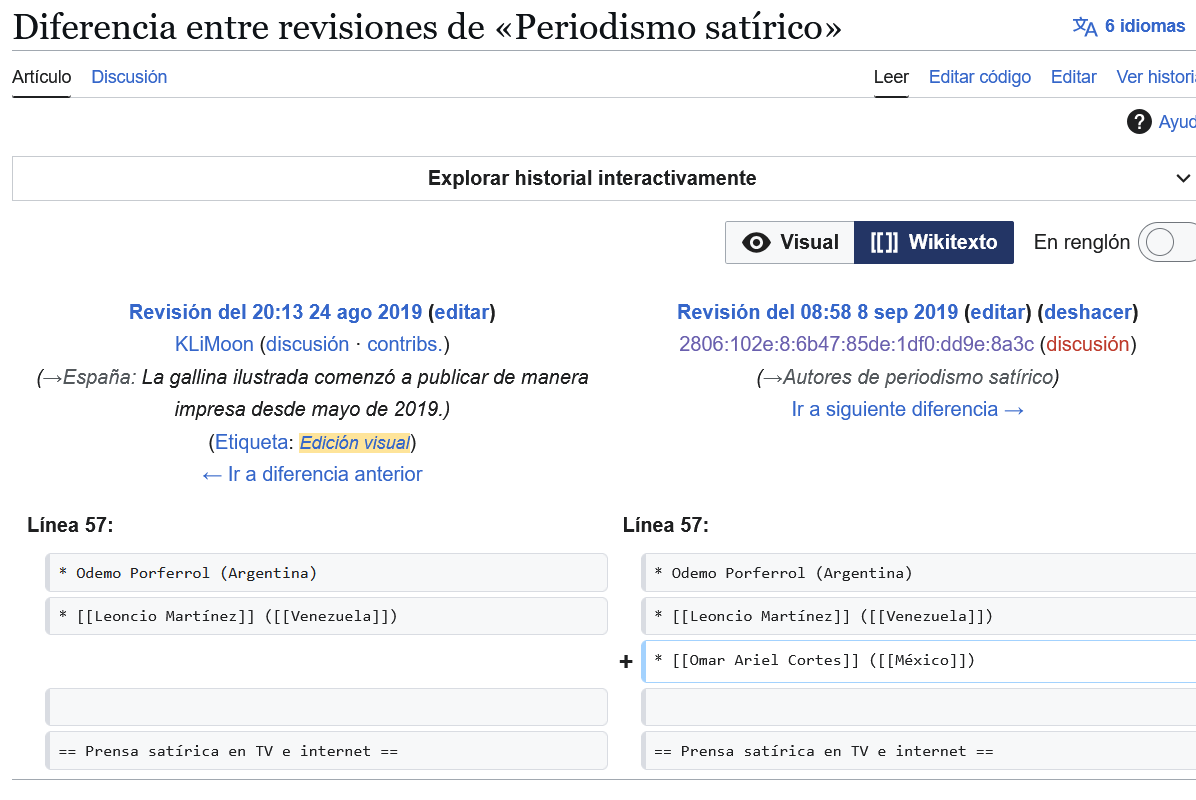Click the Etiqueta link
1196x800 pixels.
pyautogui.click(x=251, y=442)
